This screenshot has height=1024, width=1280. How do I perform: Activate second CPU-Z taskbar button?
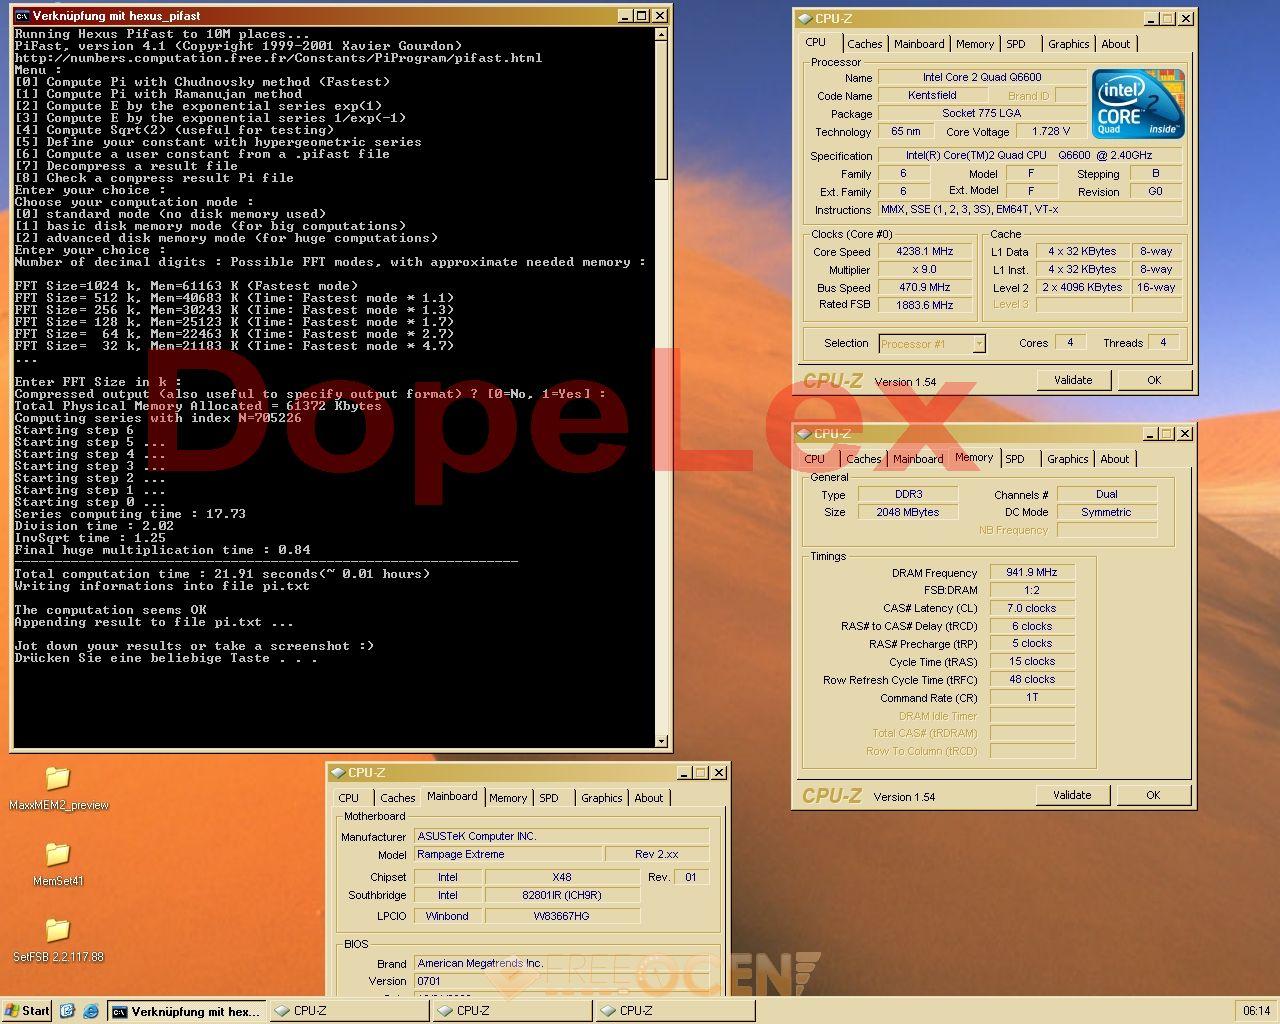click(511, 1011)
